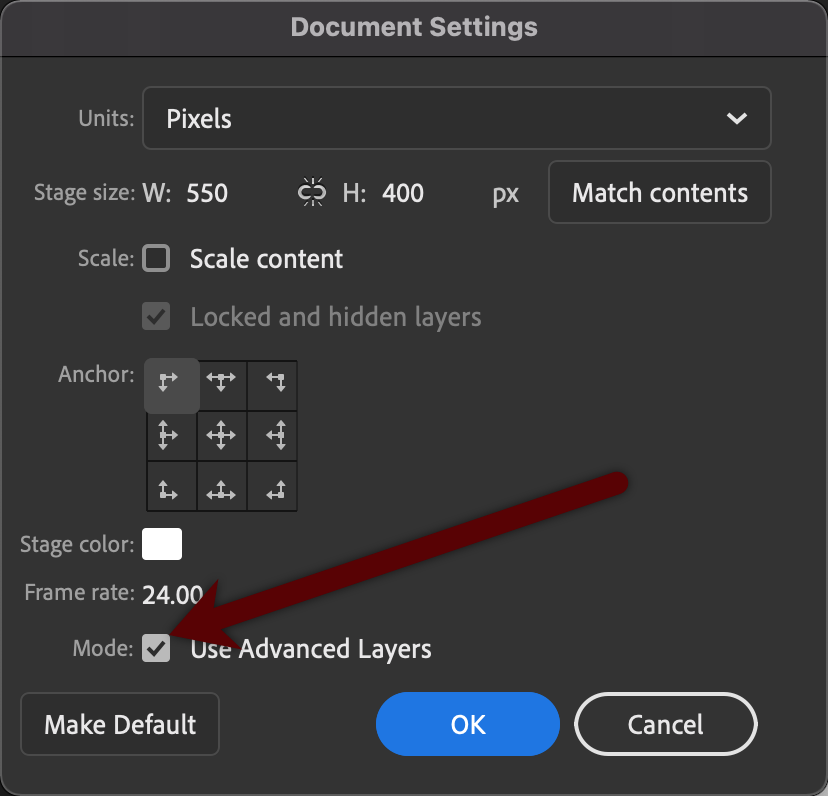Screen dimensions: 828x796
Task: Select the top-left anchor point
Action: tap(171, 385)
